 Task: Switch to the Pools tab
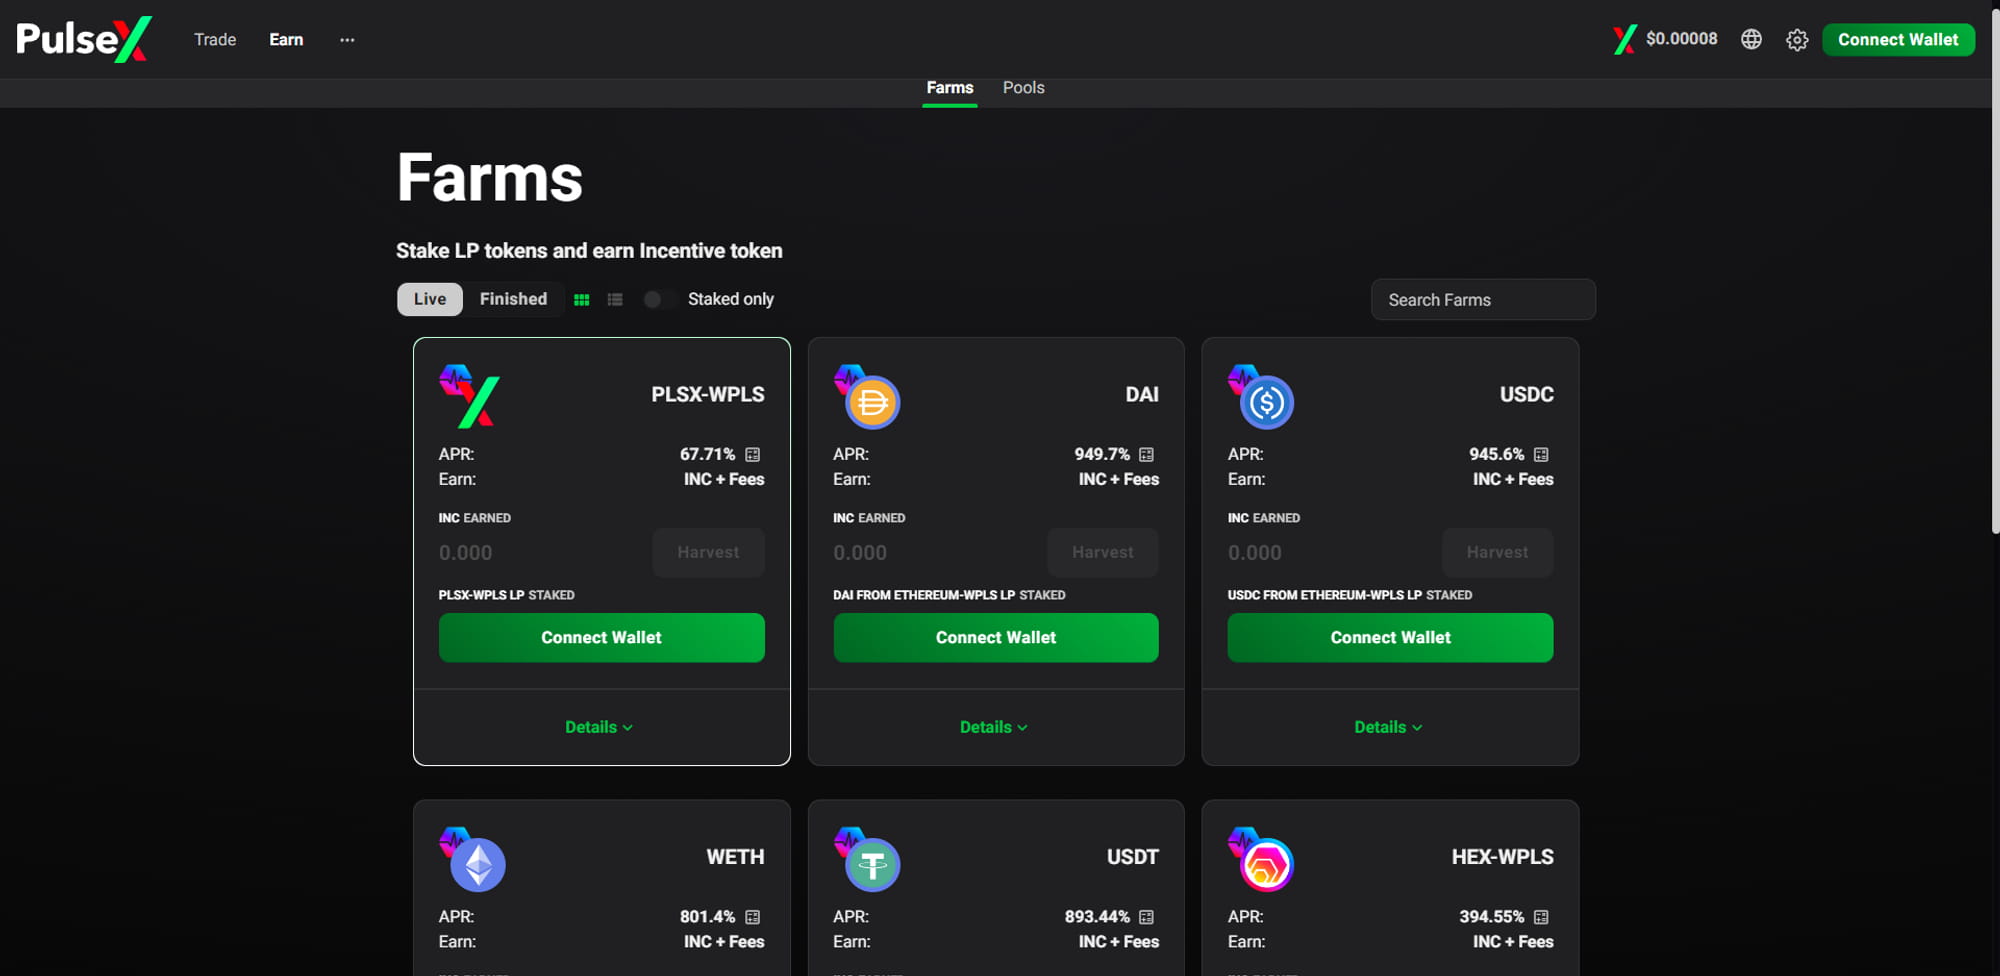(x=1023, y=88)
